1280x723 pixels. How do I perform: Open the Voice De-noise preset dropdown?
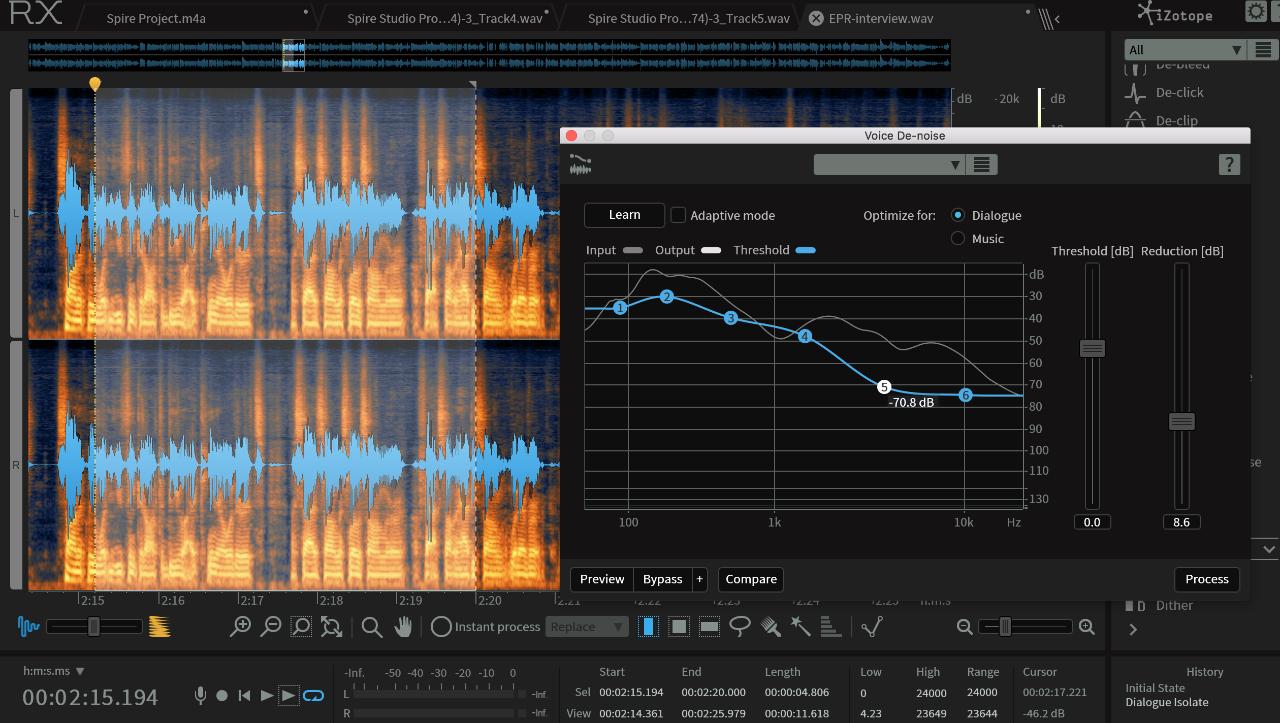889,165
